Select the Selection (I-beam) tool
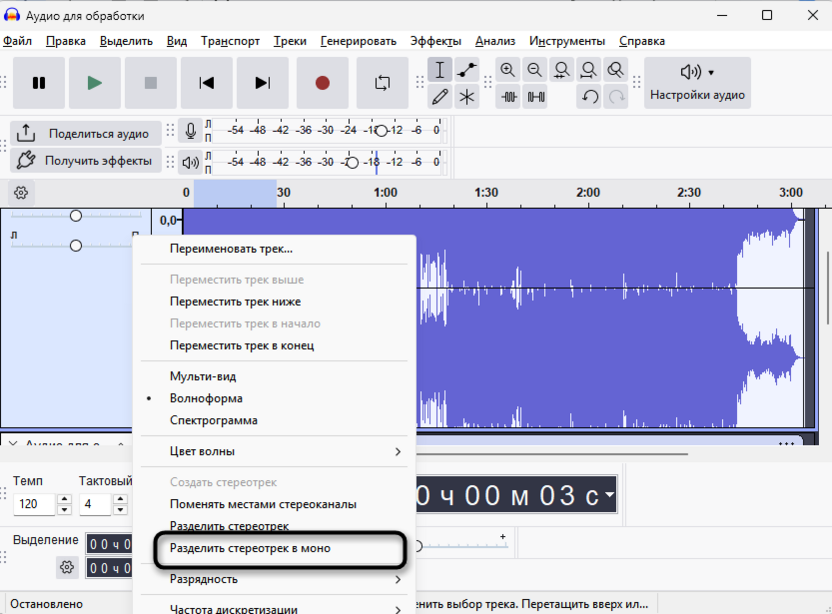This screenshot has width=832, height=614. pyautogui.click(x=440, y=70)
